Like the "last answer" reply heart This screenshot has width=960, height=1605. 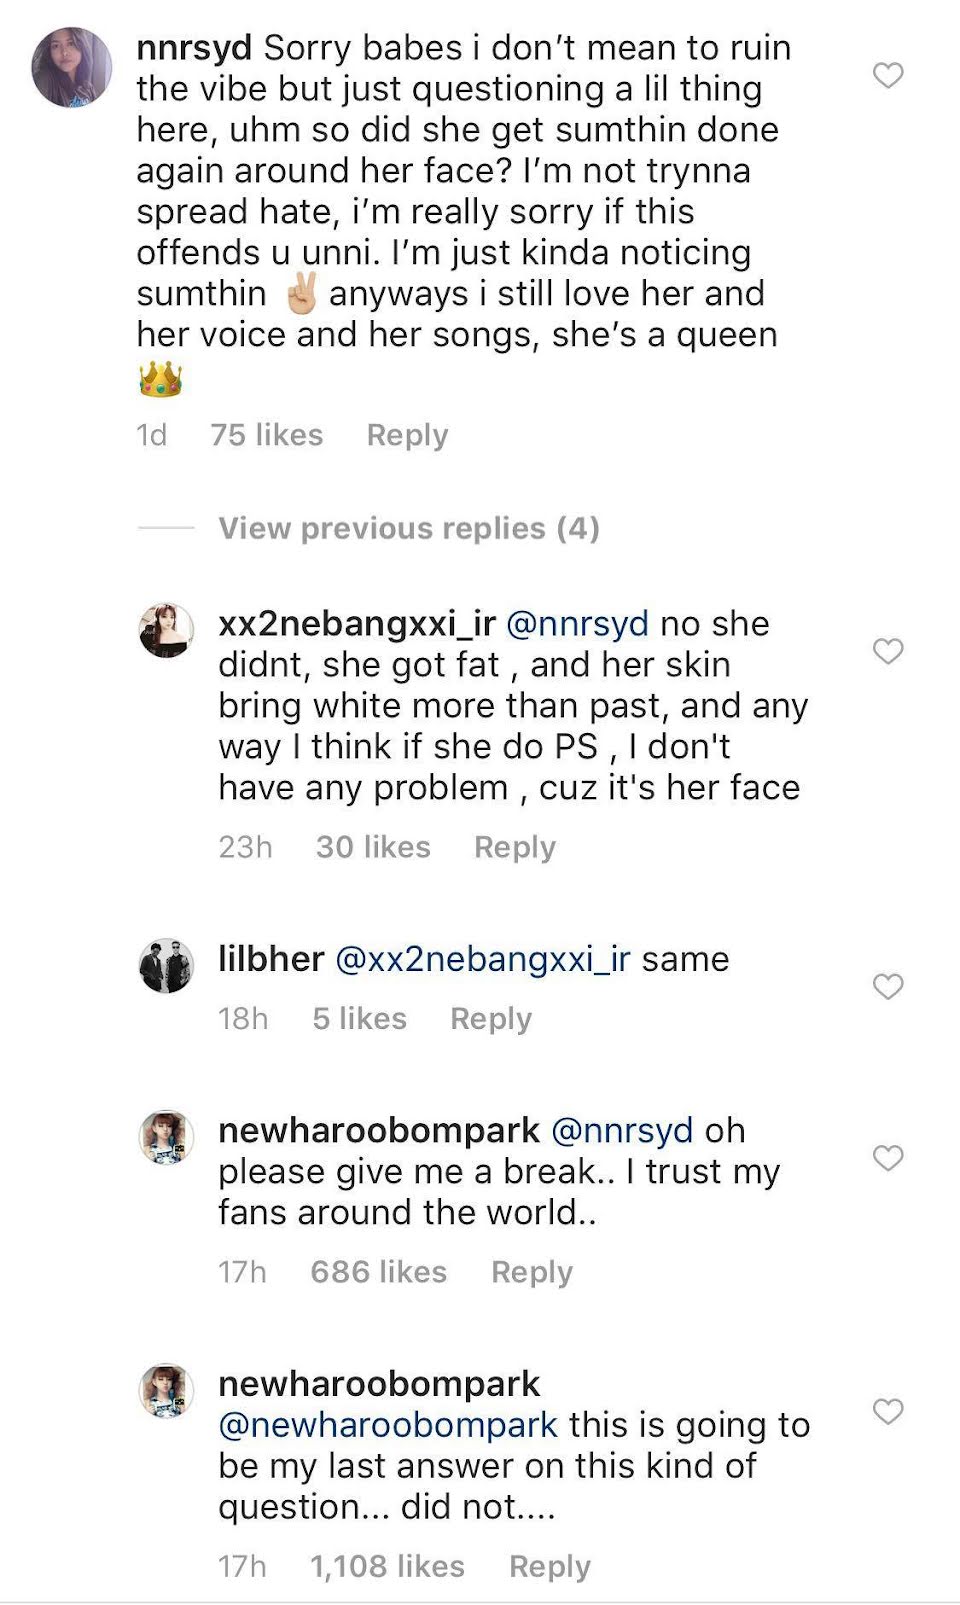coord(888,1411)
